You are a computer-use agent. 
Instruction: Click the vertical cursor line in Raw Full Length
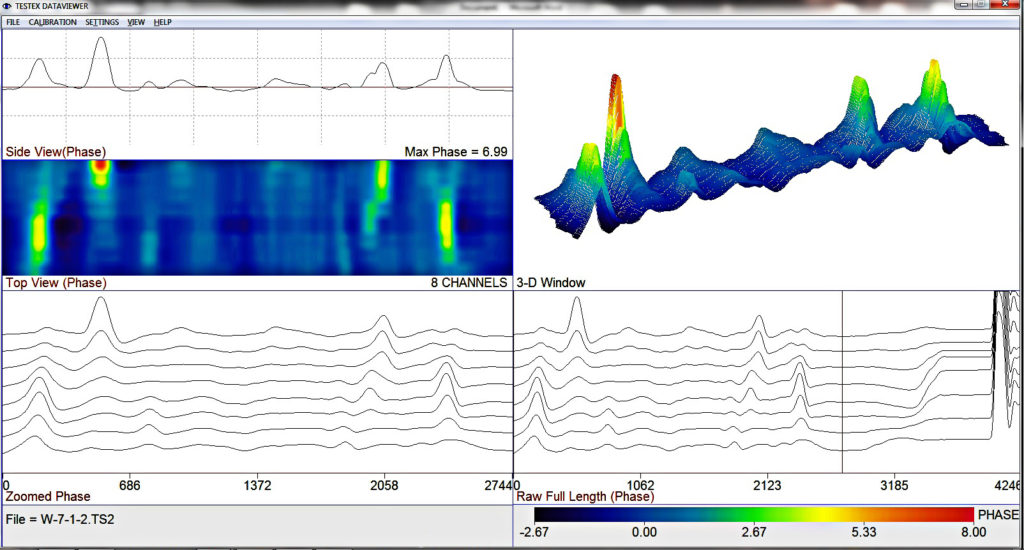[842, 381]
